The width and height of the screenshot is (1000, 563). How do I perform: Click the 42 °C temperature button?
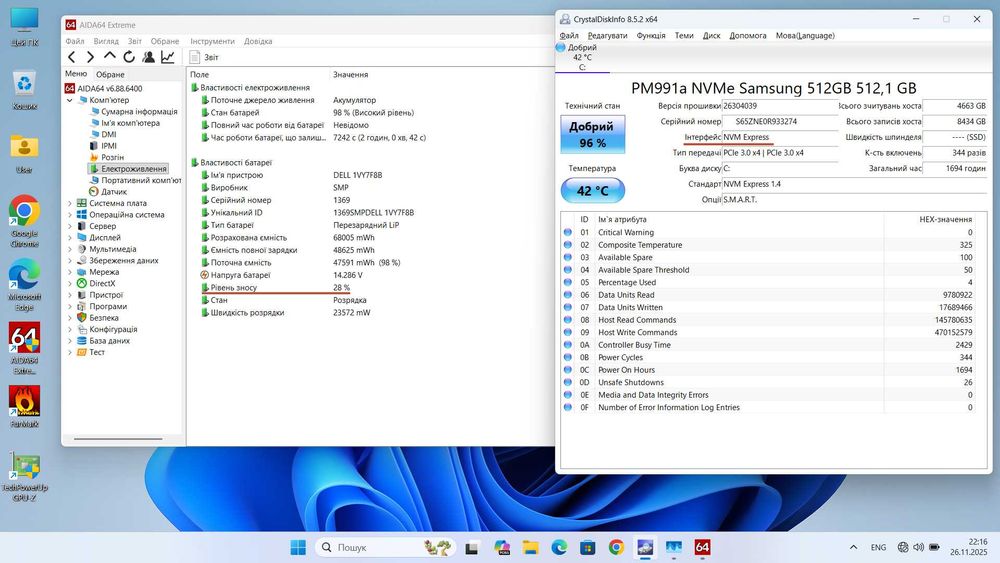click(x=592, y=190)
